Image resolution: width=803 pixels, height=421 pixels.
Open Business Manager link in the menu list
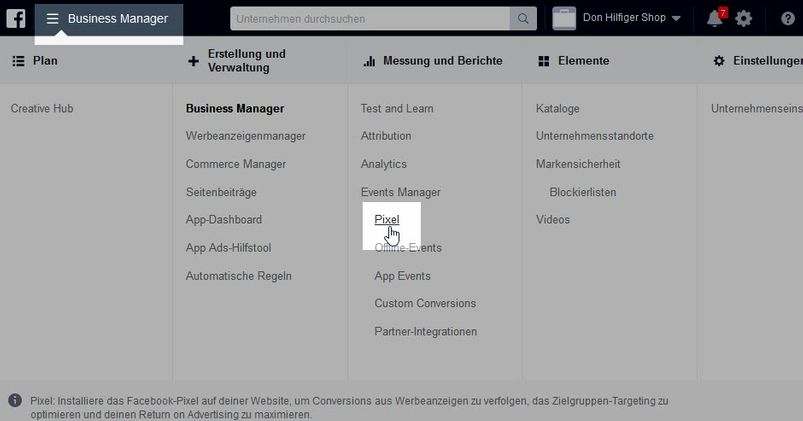[x=235, y=109]
